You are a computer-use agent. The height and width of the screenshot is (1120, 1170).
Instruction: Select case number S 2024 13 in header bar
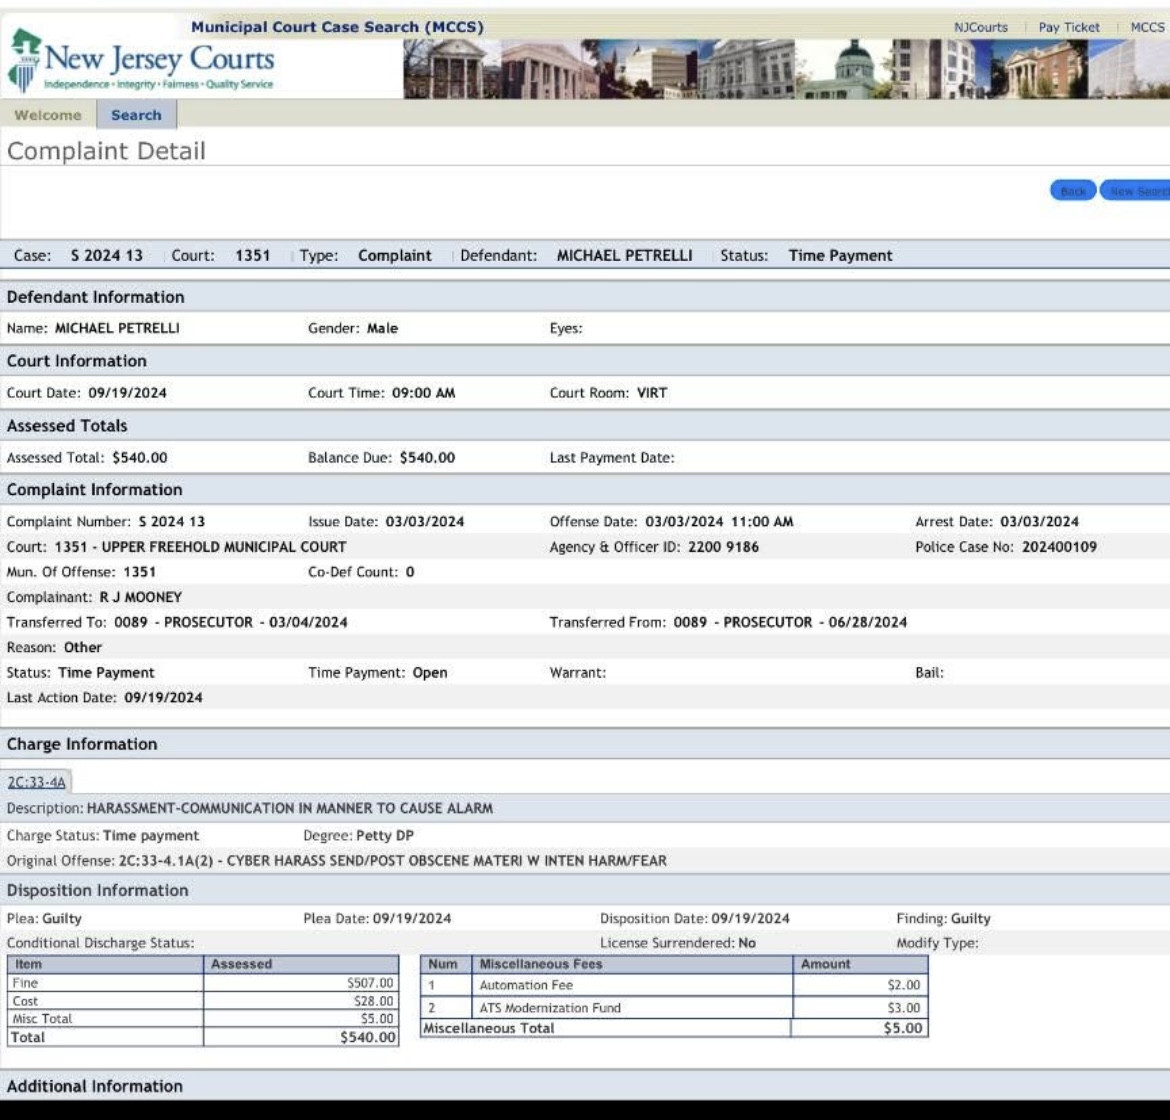pos(107,256)
